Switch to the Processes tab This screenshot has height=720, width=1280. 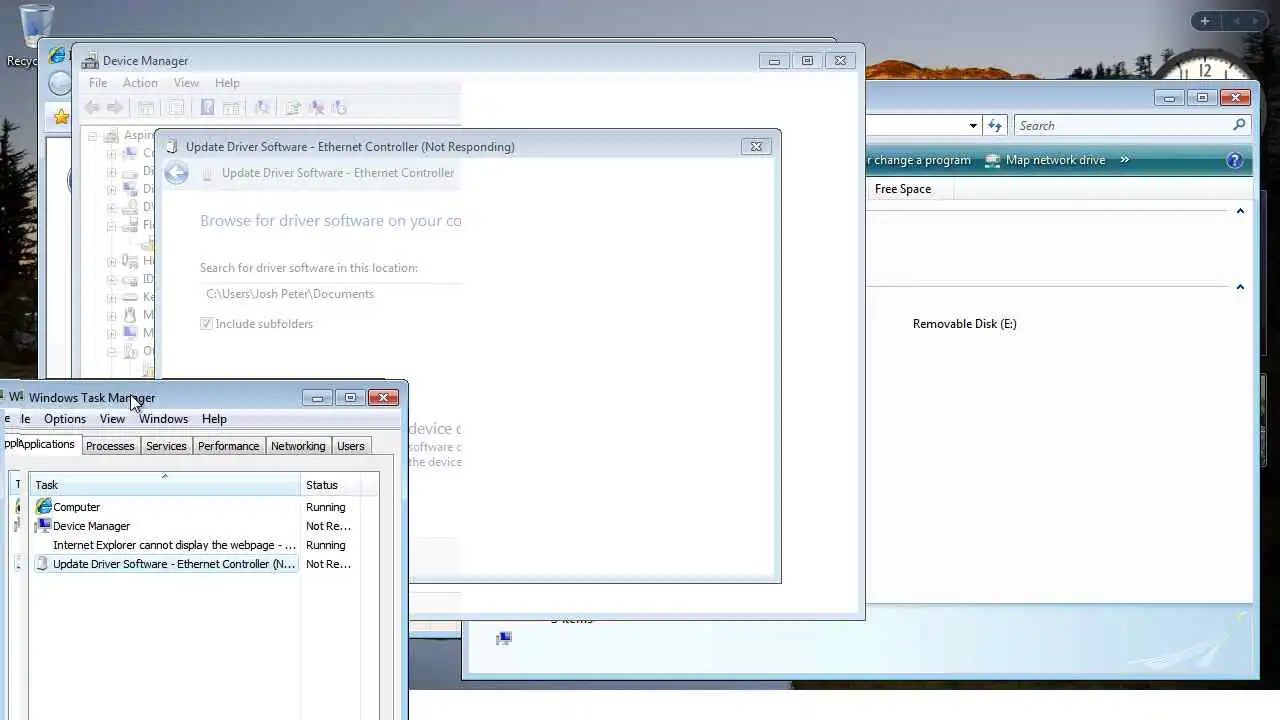(x=110, y=446)
